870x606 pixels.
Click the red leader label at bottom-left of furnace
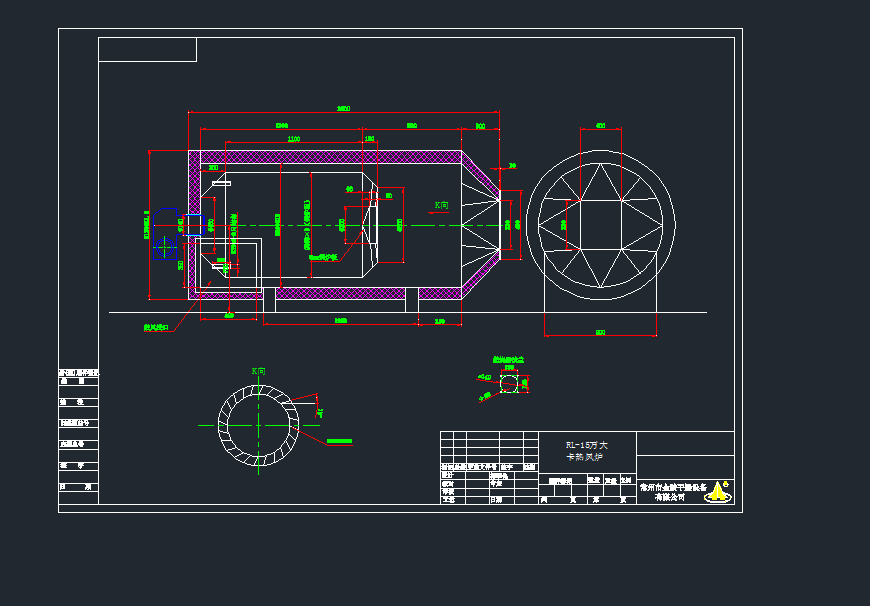tap(157, 327)
